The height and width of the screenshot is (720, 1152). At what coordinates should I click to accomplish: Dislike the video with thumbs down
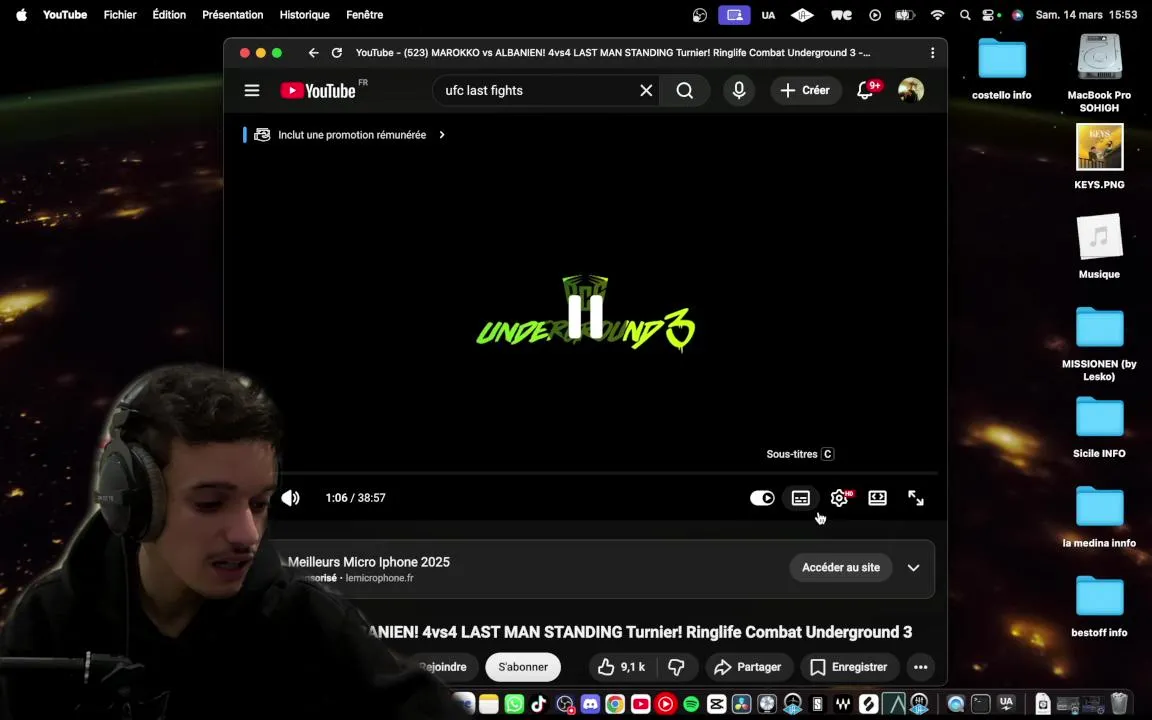(677, 667)
